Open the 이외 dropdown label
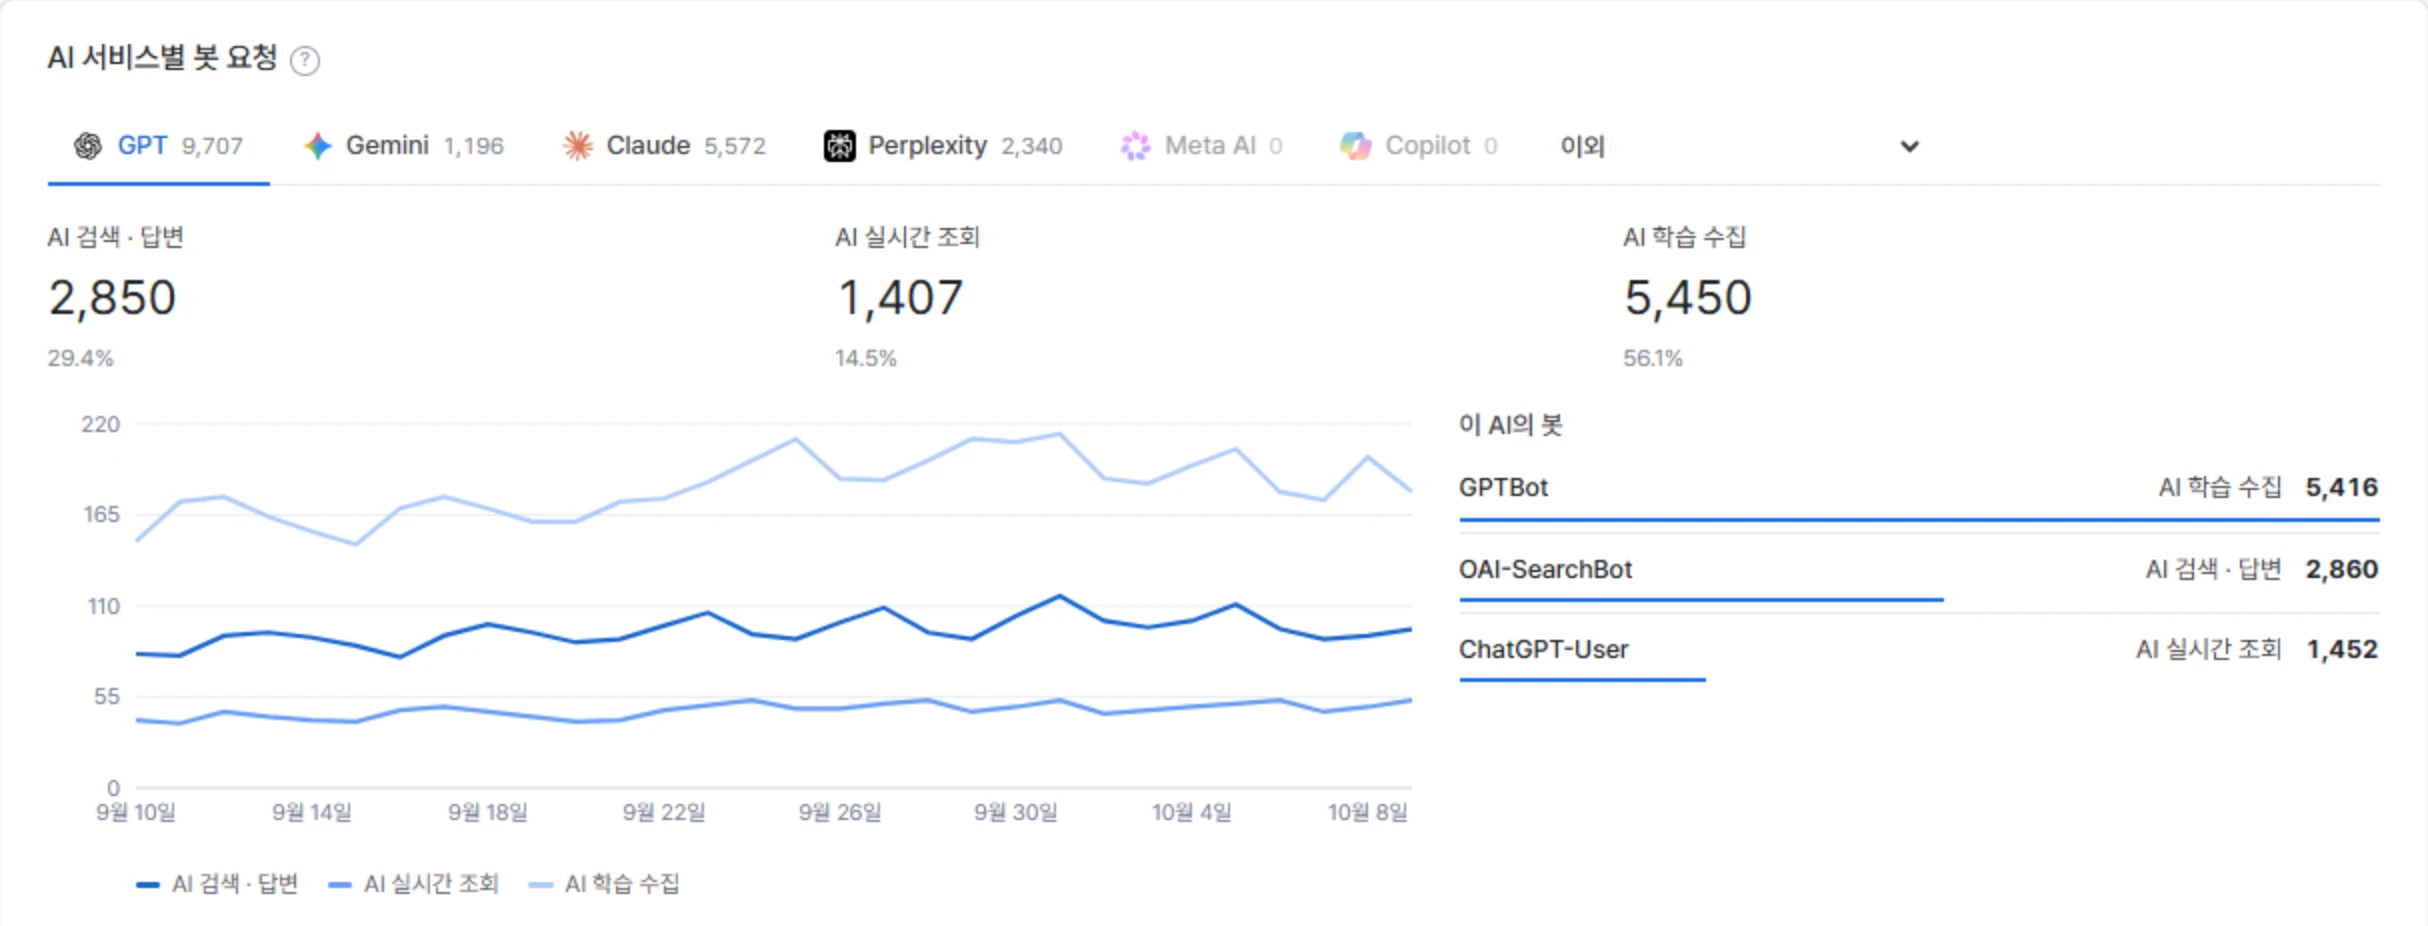This screenshot has width=2428, height=926. (x=1582, y=146)
